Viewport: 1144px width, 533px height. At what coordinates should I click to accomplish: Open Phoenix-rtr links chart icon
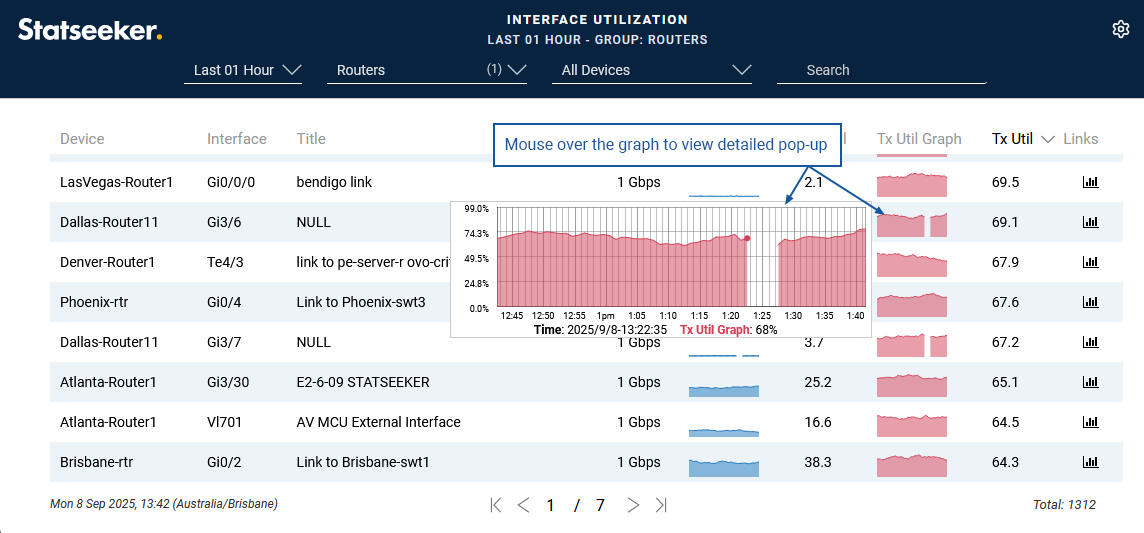1090,302
